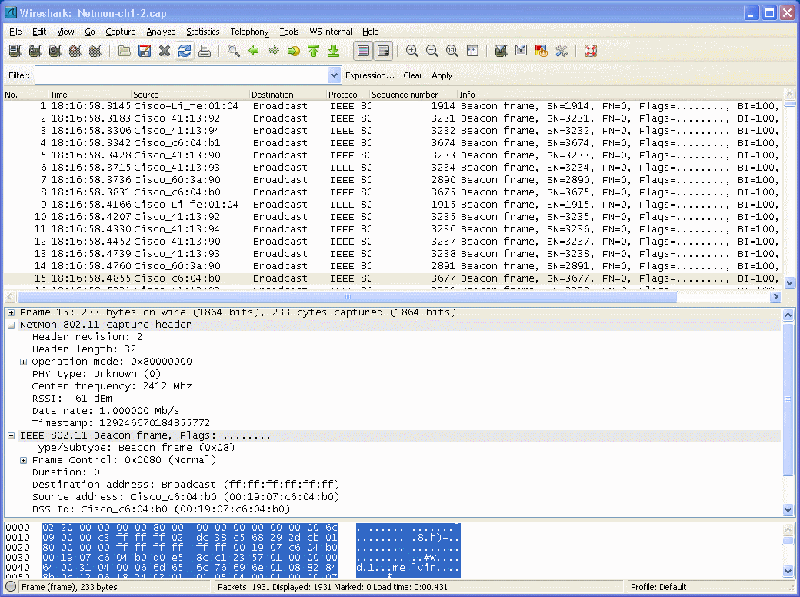Open the Help menu
Image resolution: width=800 pixels, height=597 pixels.
[370, 32]
